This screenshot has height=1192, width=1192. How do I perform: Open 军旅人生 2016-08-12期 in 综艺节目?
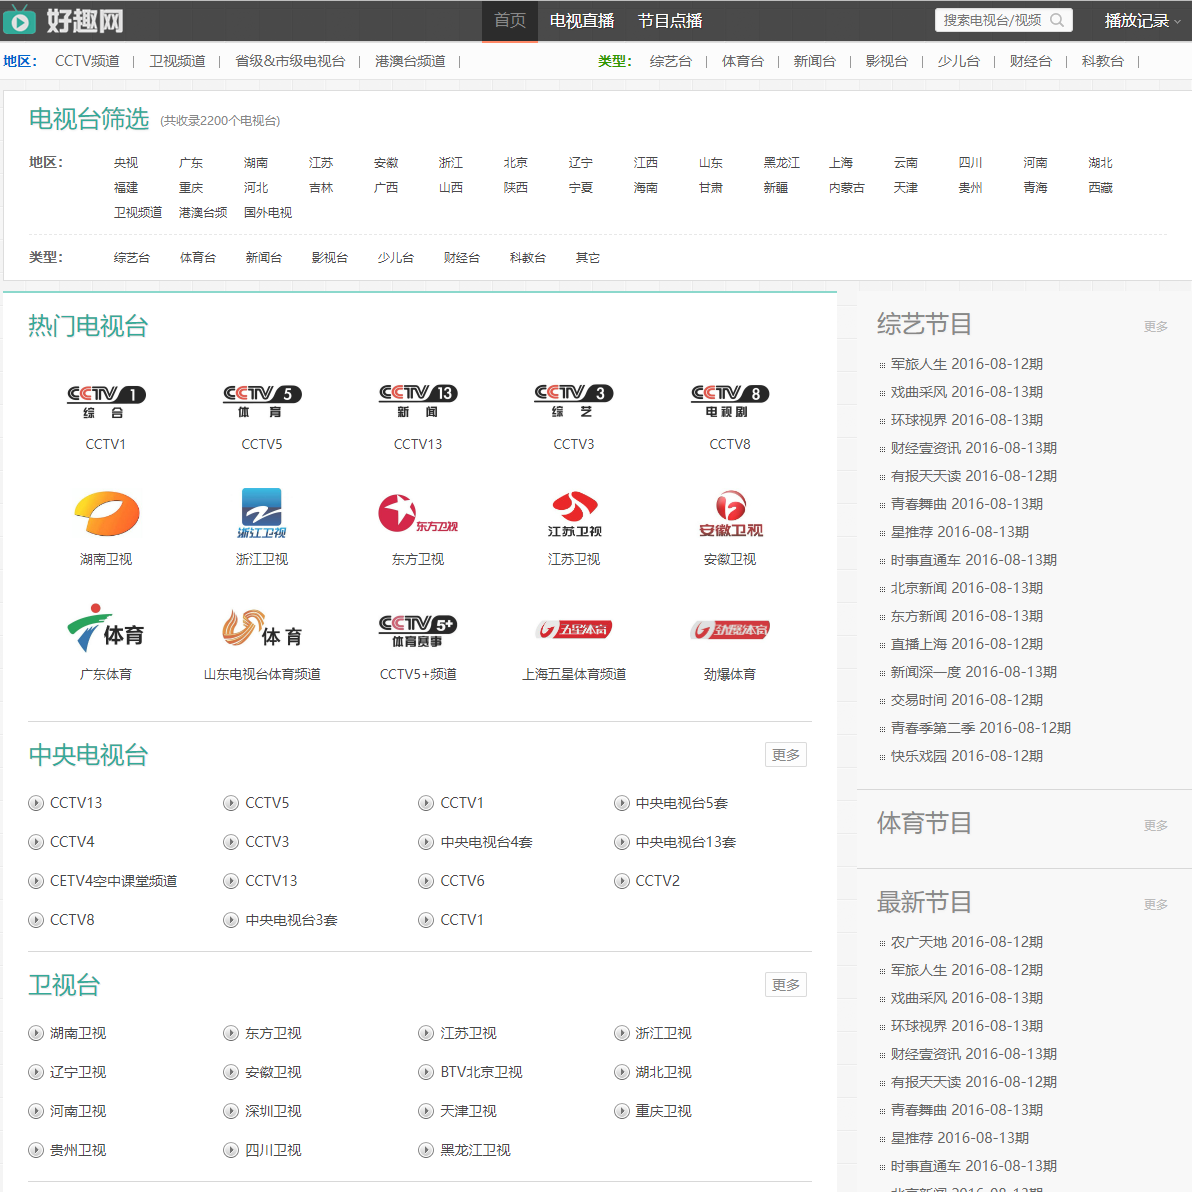pos(967,364)
